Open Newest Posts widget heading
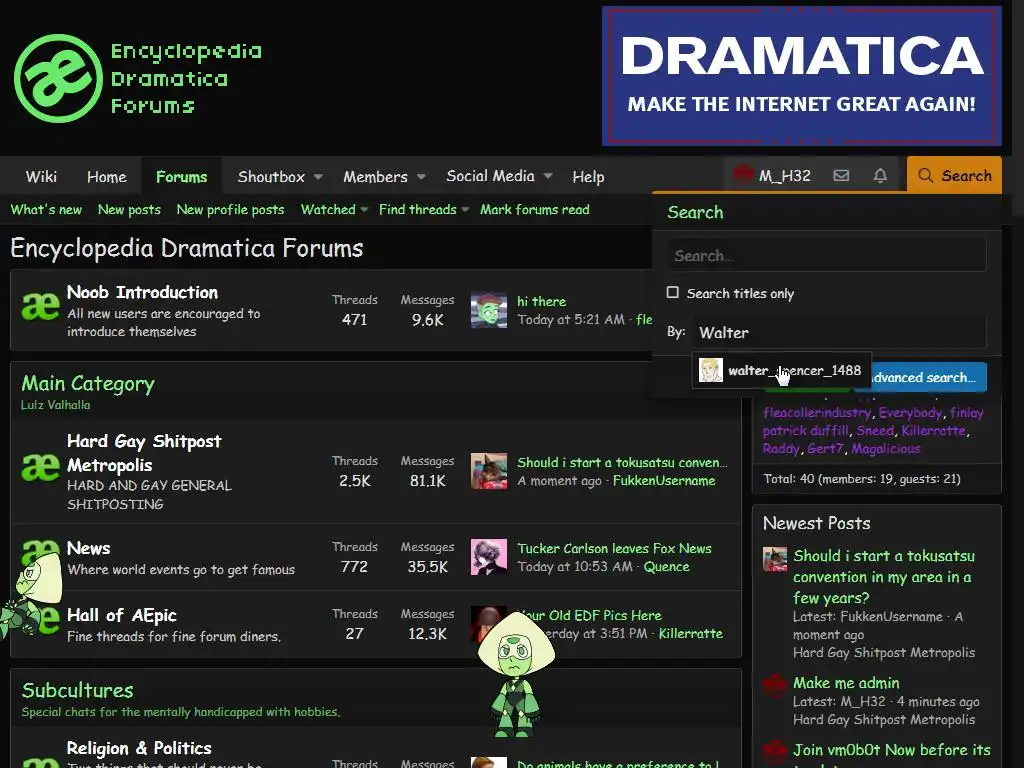This screenshot has height=768, width=1024. (x=816, y=523)
